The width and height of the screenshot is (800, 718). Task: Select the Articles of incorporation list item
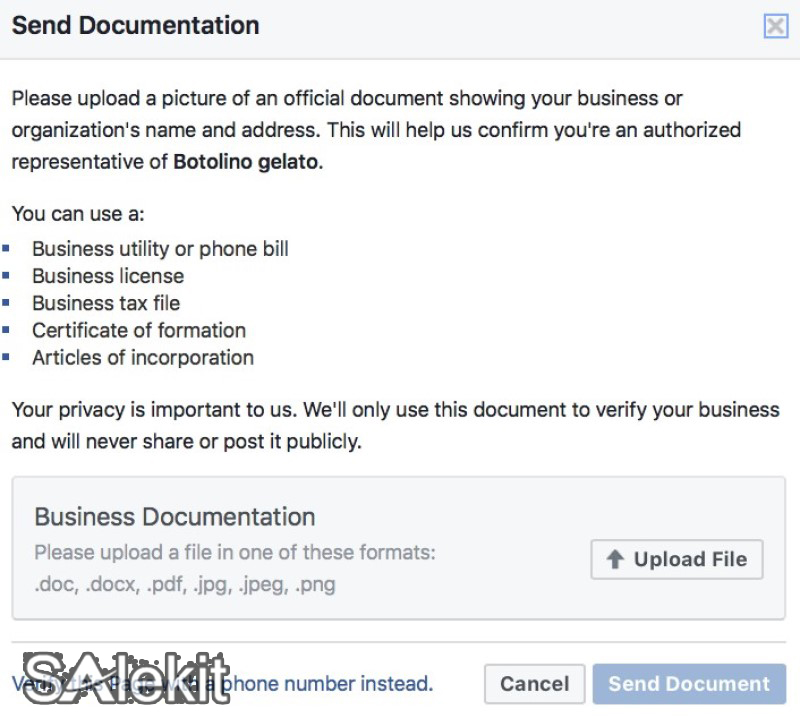(142, 357)
